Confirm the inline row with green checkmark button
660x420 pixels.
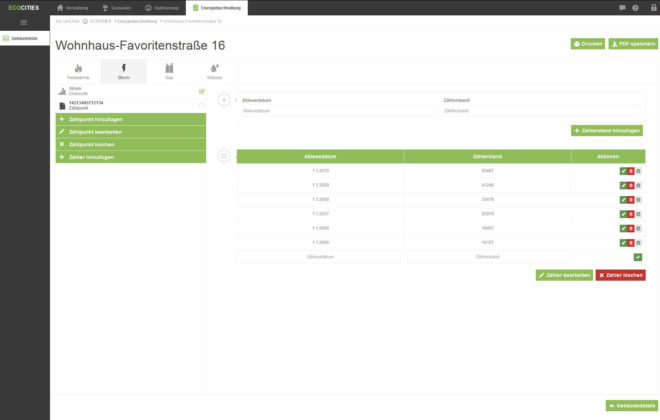click(638, 257)
